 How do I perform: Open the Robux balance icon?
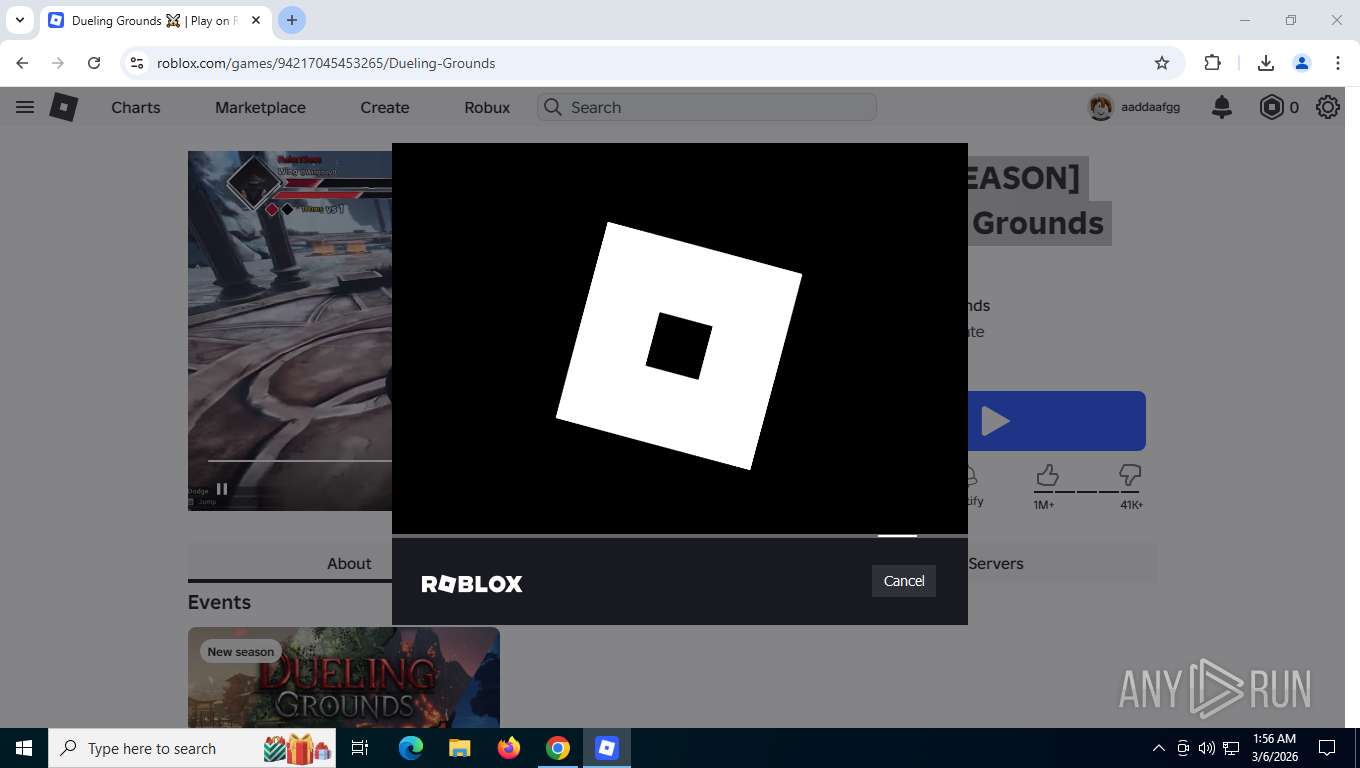tap(1271, 107)
